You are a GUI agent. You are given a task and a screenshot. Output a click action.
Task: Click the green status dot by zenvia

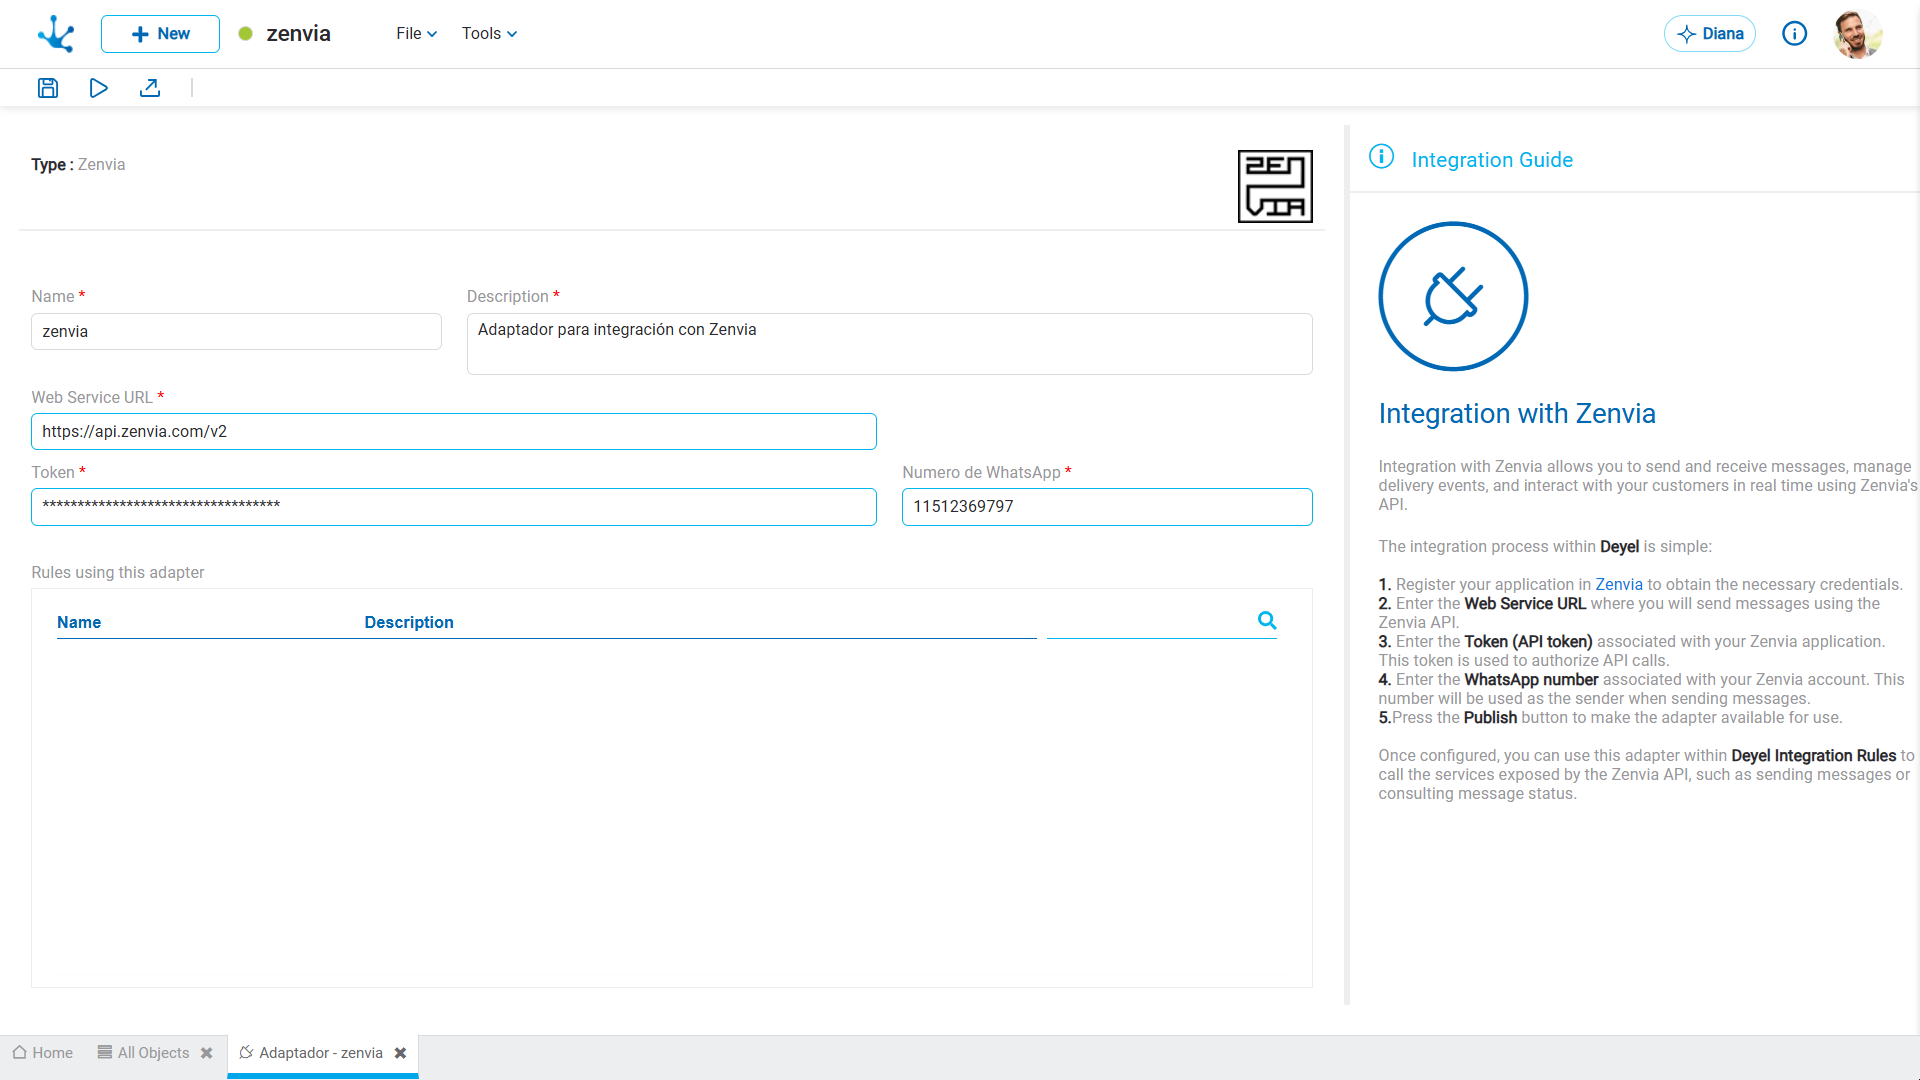[x=245, y=34]
